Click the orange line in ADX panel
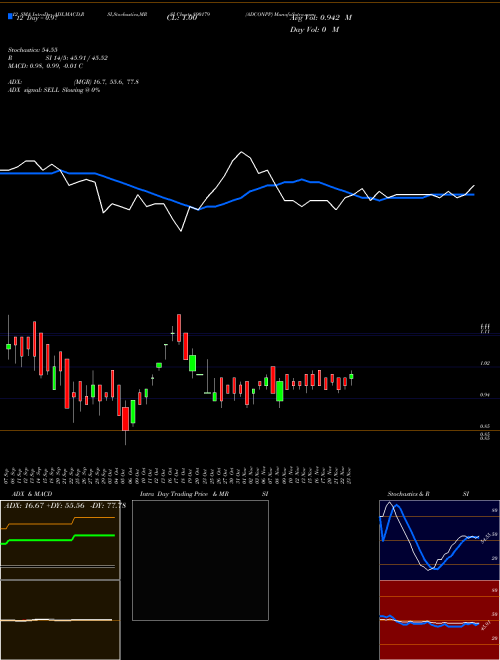This screenshot has height=660, width=500. [x=42, y=524]
